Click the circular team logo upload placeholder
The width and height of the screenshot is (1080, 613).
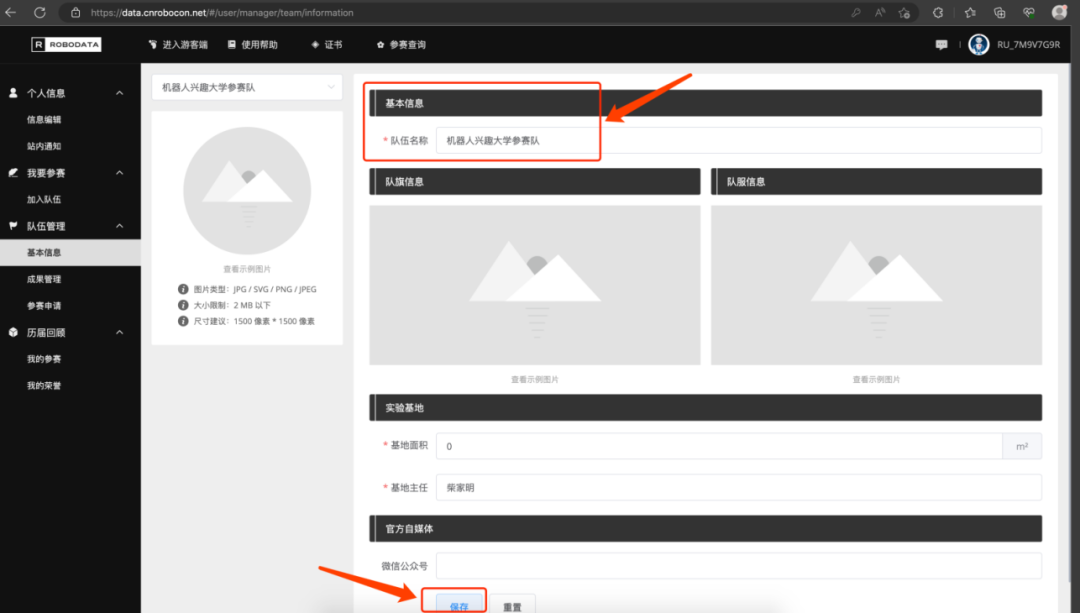tap(247, 191)
